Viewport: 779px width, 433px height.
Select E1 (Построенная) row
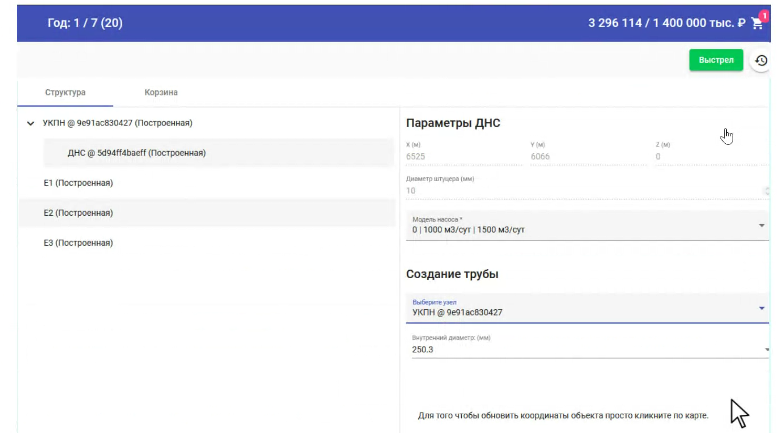click(x=207, y=183)
